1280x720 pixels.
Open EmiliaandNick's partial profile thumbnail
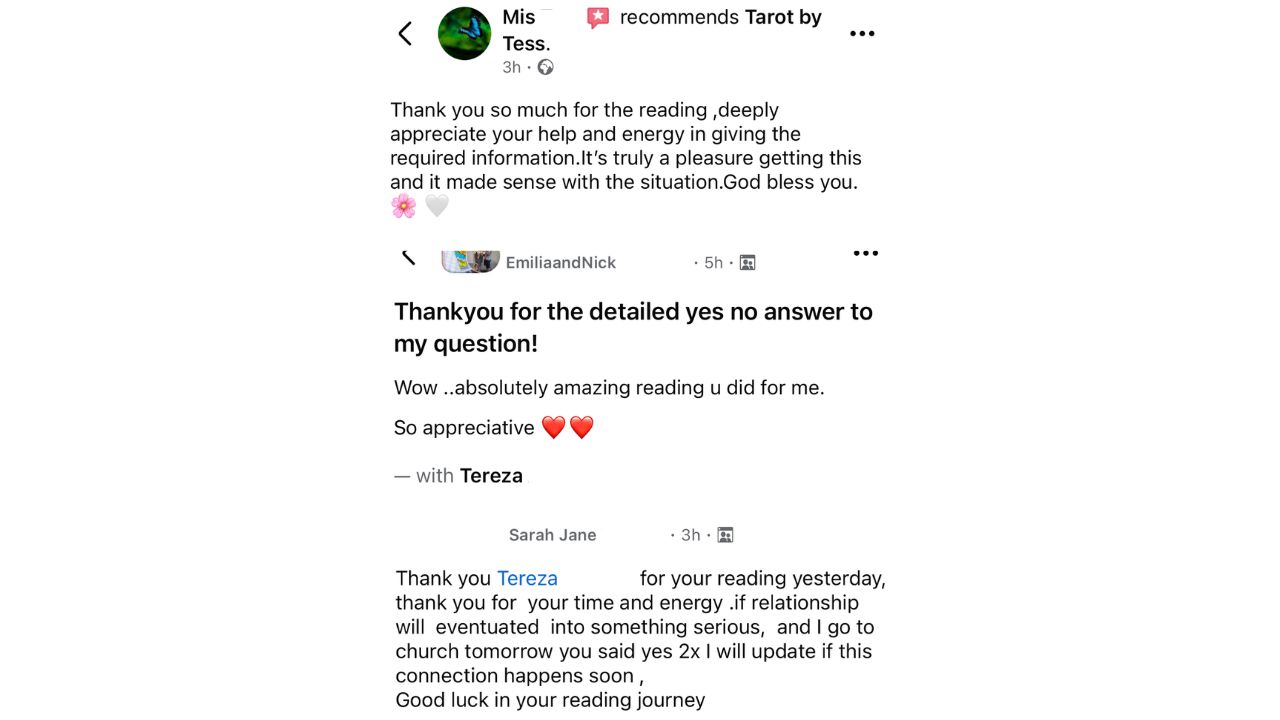[x=470, y=262]
